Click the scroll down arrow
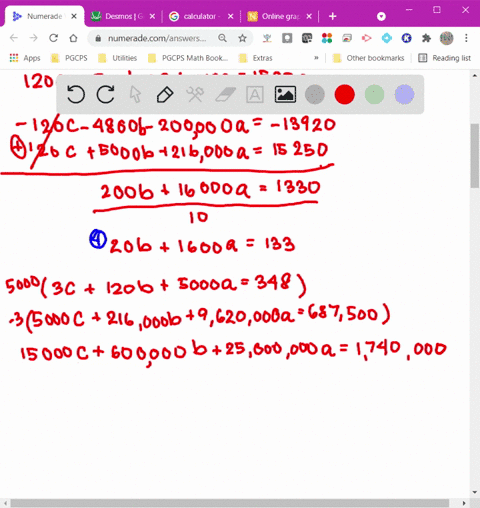480x508 pixels. pos(475,492)
